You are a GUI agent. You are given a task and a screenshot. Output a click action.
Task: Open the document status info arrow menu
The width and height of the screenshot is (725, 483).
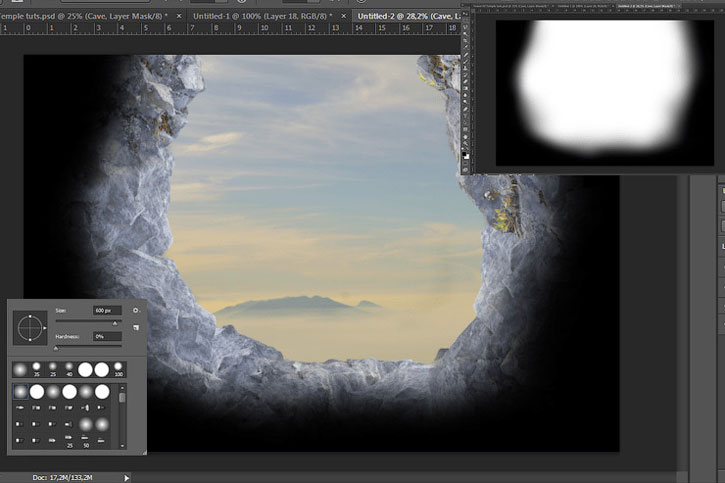[126, 478]
